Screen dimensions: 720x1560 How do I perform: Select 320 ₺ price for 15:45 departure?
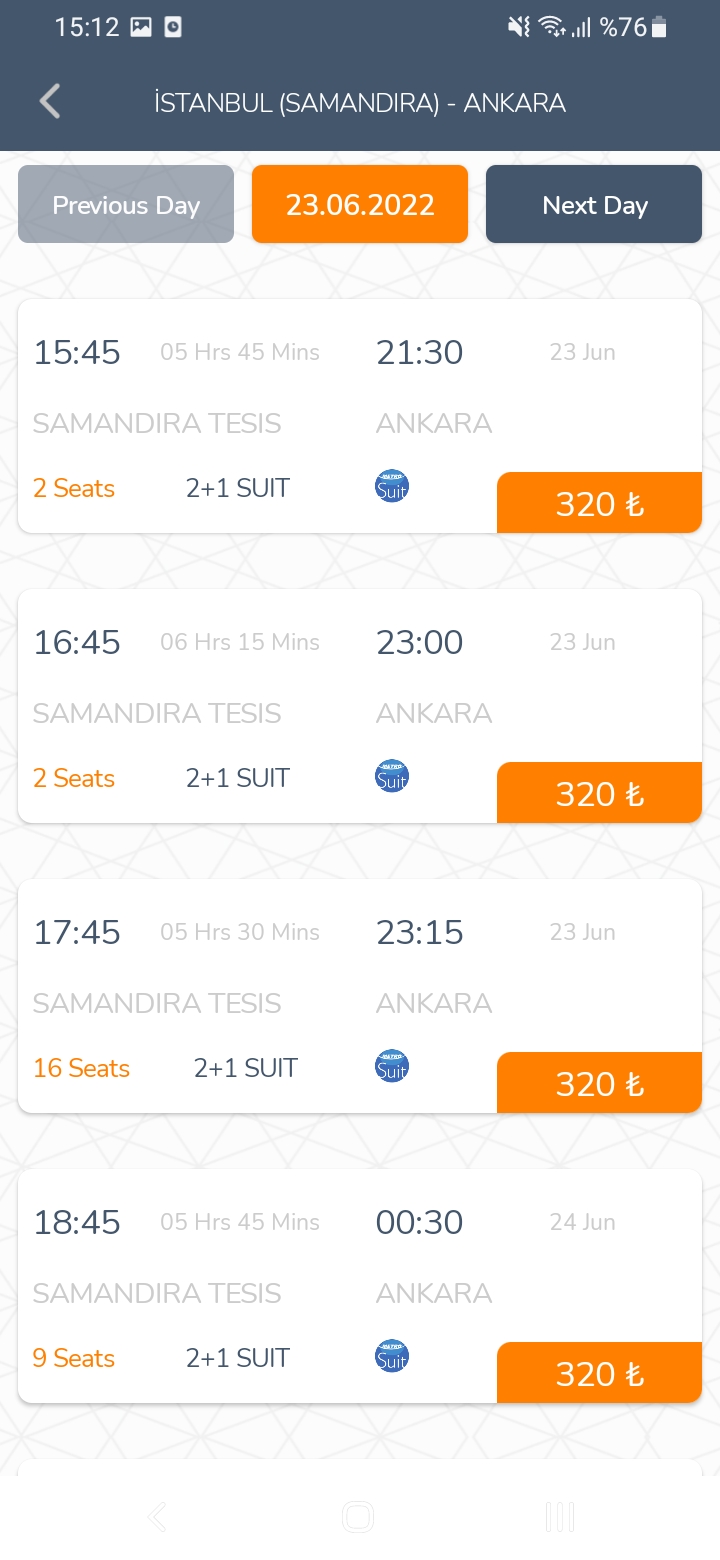coord(599,504)
